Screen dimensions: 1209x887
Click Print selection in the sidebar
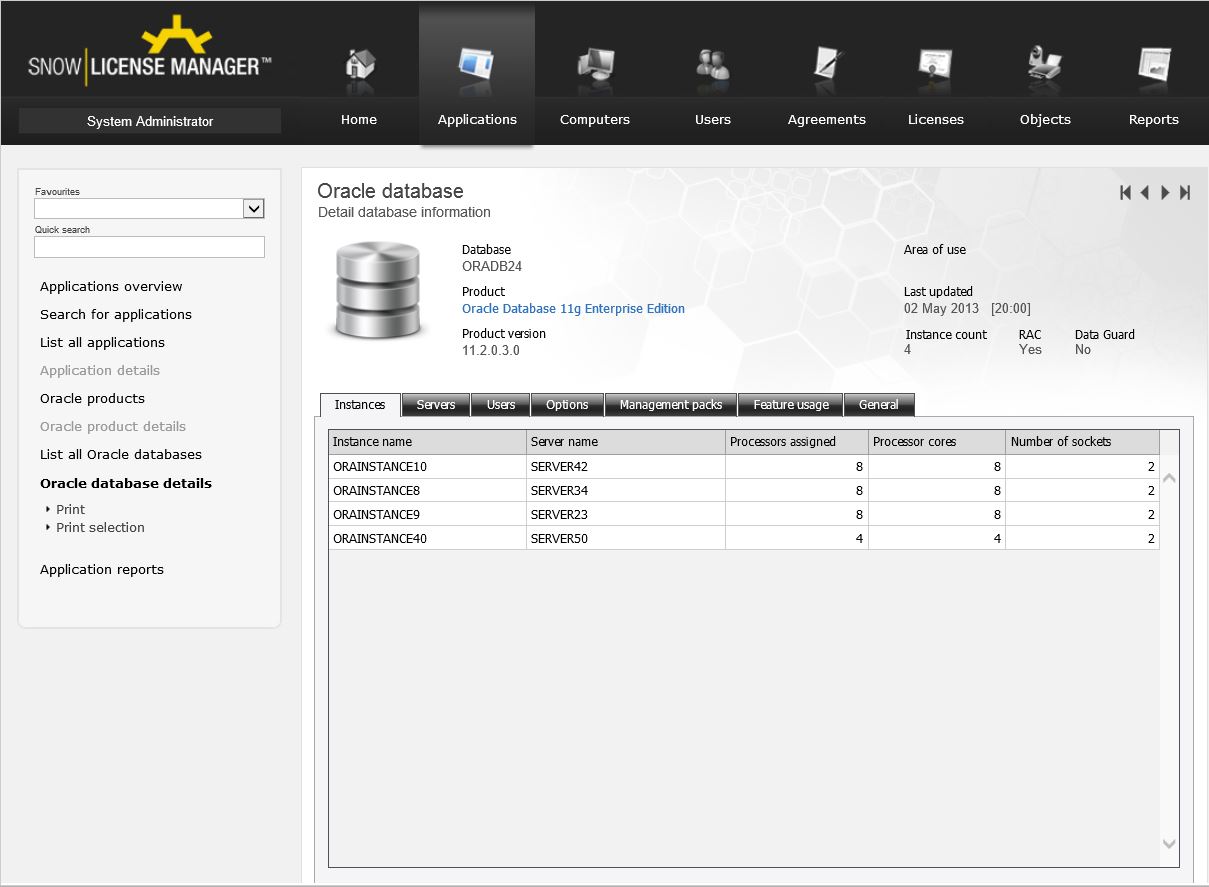tap(100, 528)
